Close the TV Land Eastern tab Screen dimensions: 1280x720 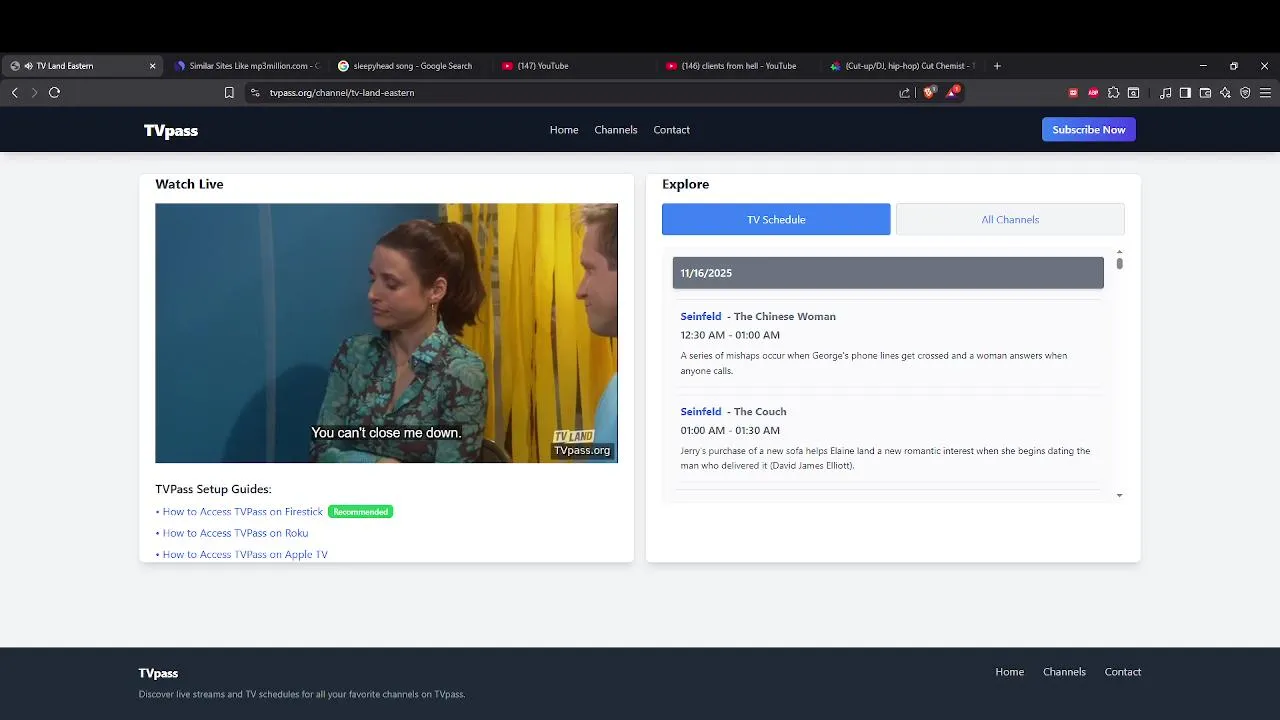tap(152, 66)
